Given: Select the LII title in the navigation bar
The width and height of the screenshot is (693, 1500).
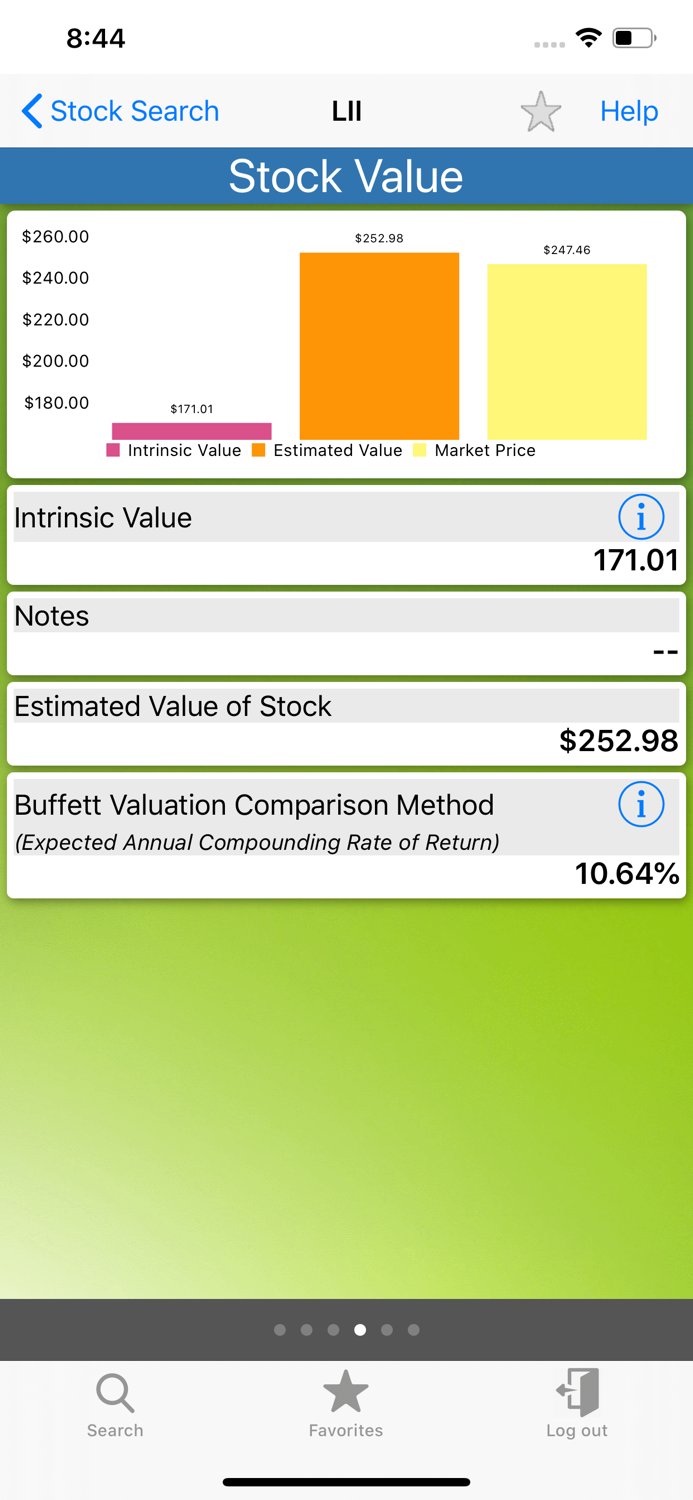Looking at the screenshot, I should click(x=346, y=111).
